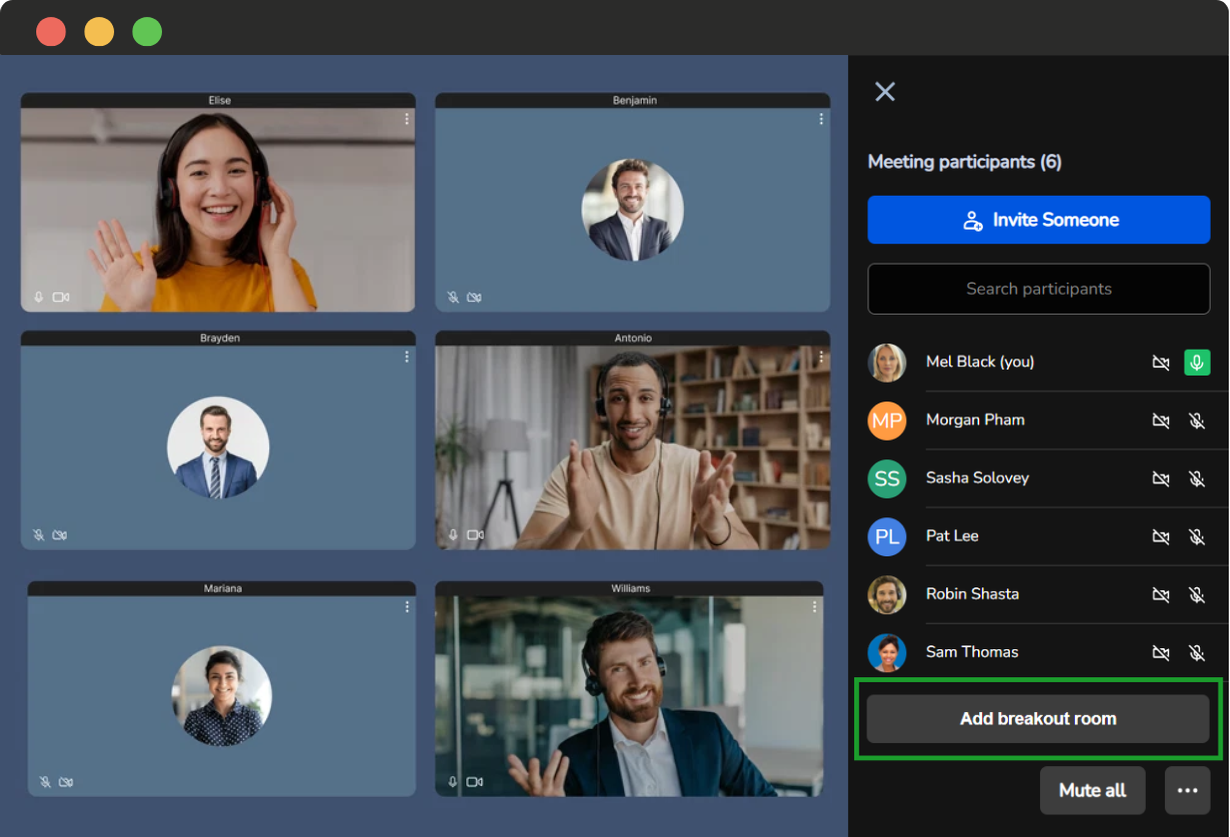Click Sasha Solovey's camera-off icon
The width and height of the screenshot is (1230, 837).
click(1161, 479)
